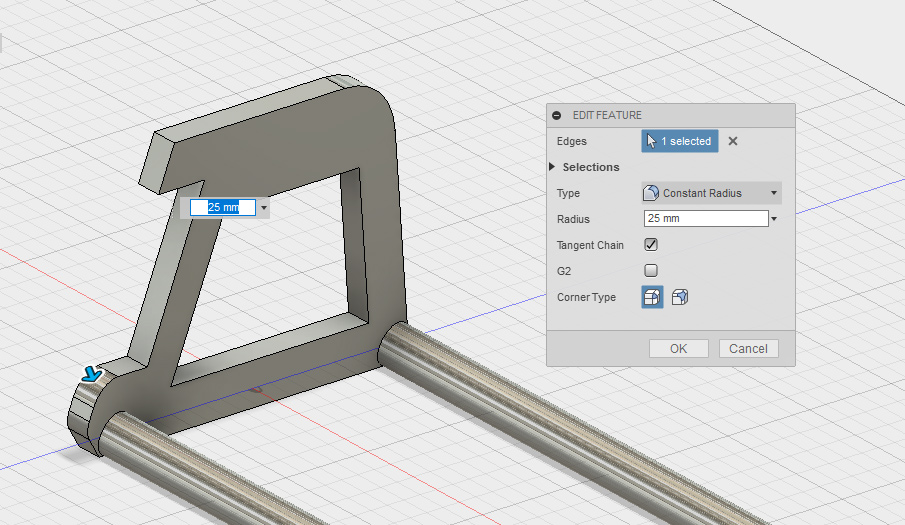905x525 pixels.
Task: Click the Edges '1 selected' selector
Action: point(679,141)
